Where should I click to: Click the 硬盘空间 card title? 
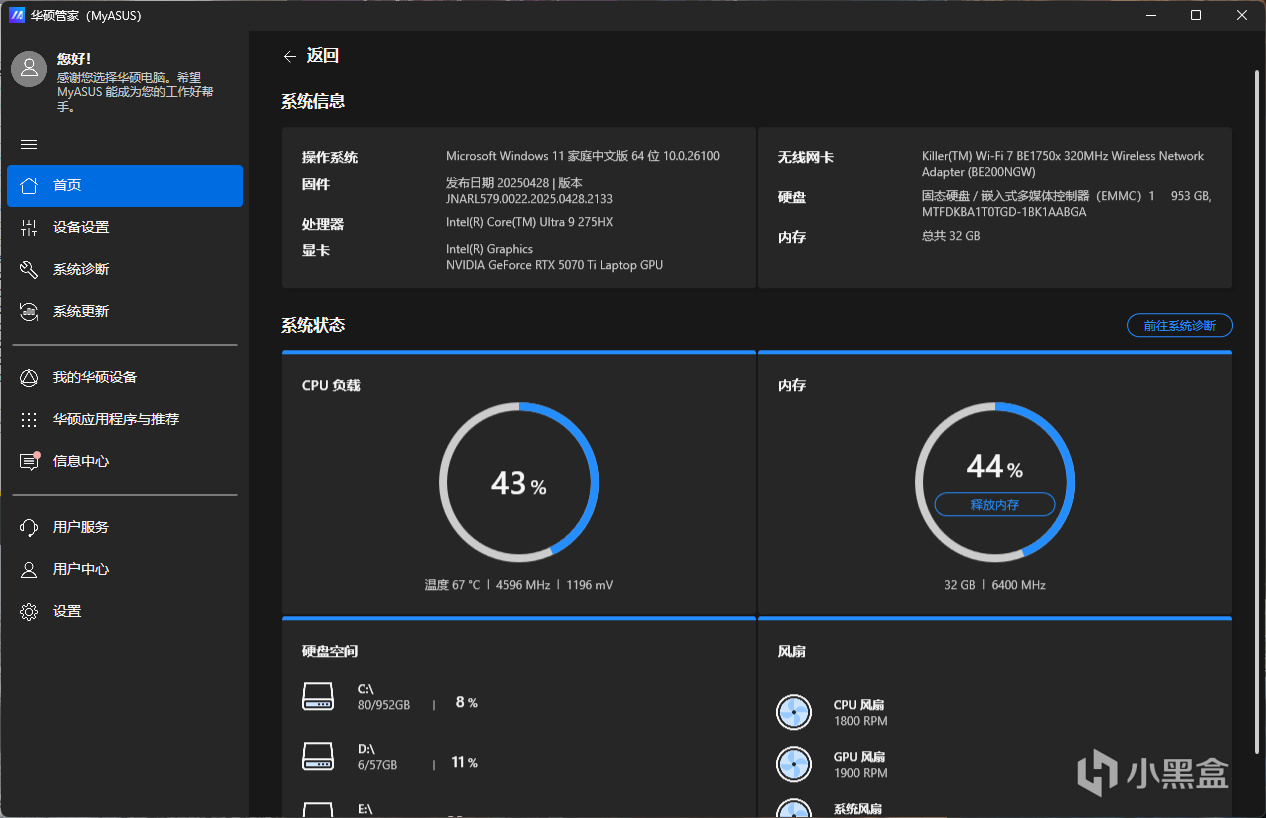point(330,651)
